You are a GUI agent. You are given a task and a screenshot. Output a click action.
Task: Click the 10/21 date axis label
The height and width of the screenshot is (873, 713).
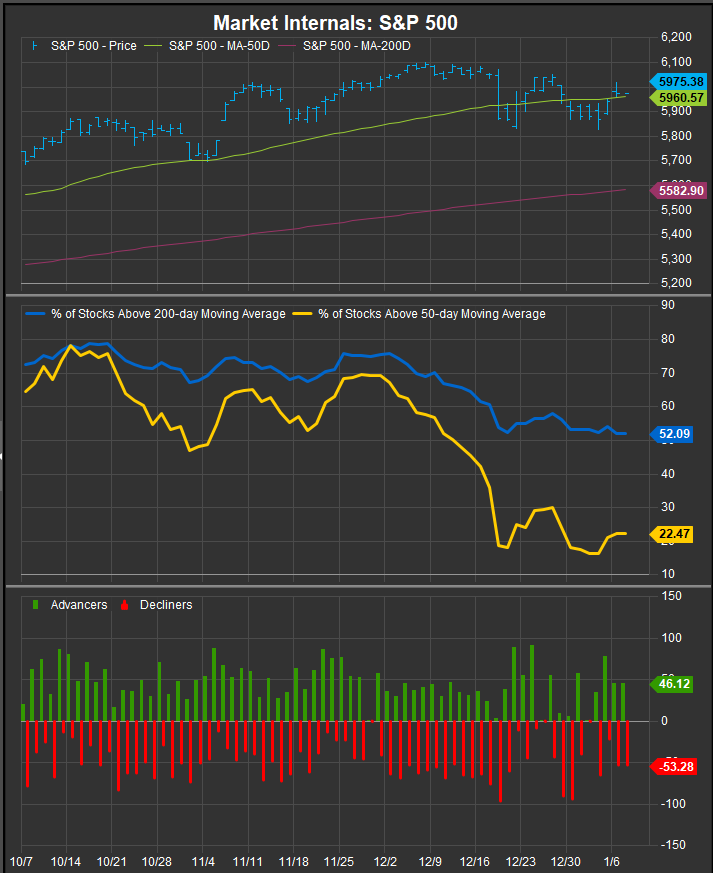pos(111,862)
